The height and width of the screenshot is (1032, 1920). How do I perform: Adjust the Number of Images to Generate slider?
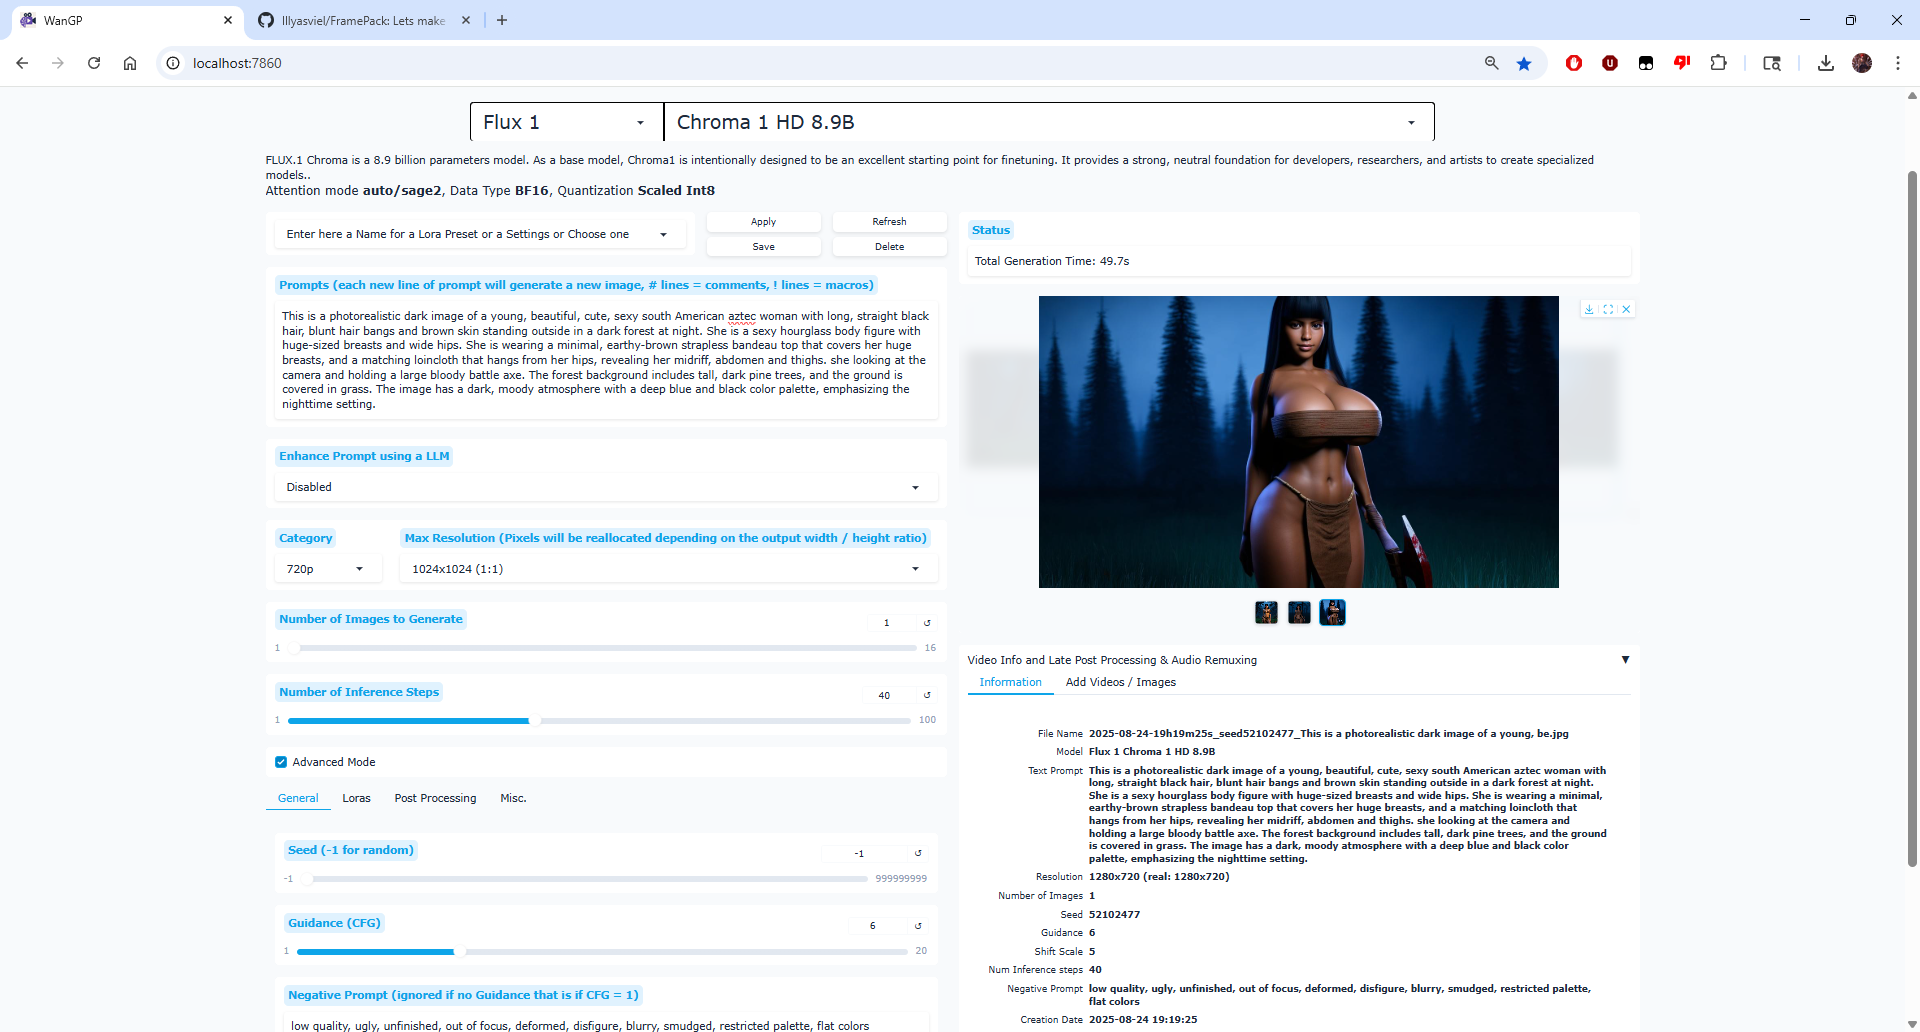(x=602, y=648)
